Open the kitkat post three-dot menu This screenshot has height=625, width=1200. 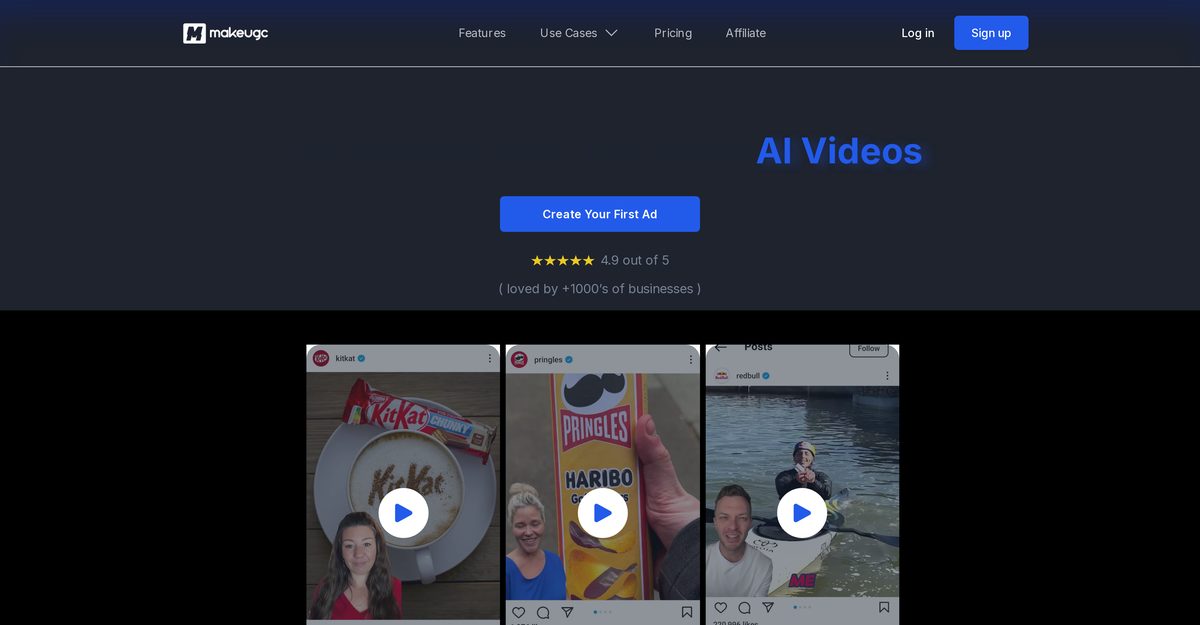(489, 358)
